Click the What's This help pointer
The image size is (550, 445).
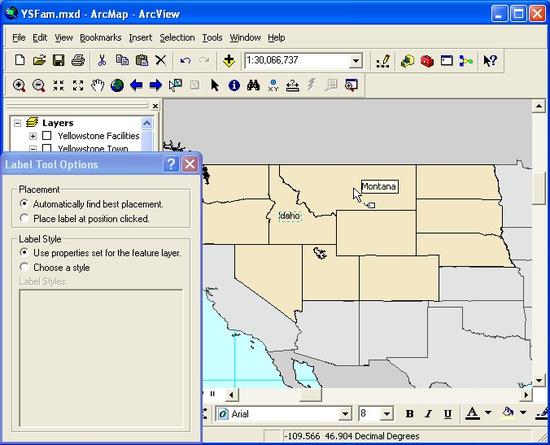490,61
